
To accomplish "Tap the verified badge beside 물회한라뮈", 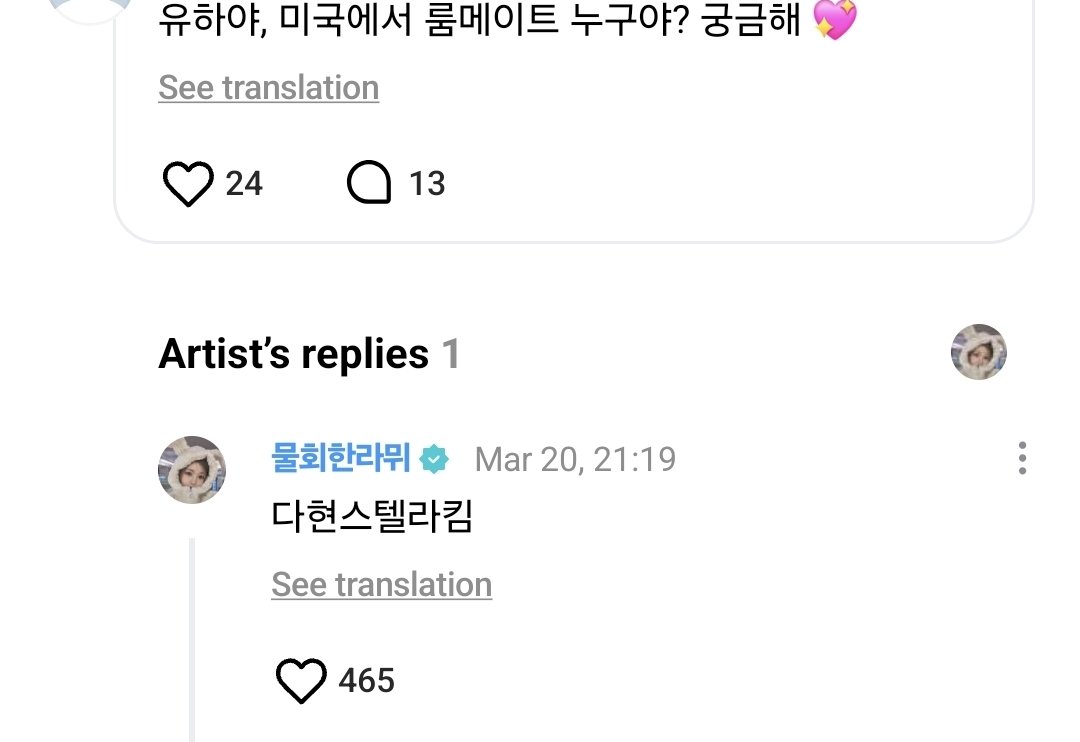I will pos(434,459).
